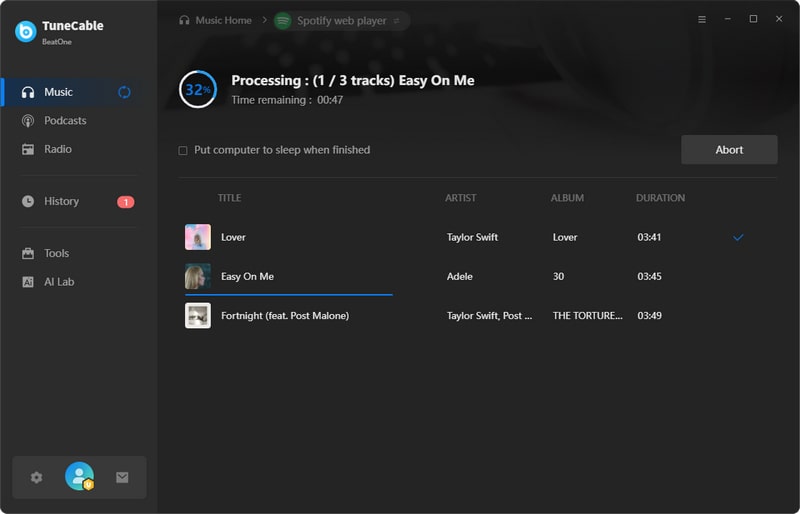Viewport: 800px width, 514px height.
Task: Click the AI icon next to AI Lab
Action: coord(28,282)
